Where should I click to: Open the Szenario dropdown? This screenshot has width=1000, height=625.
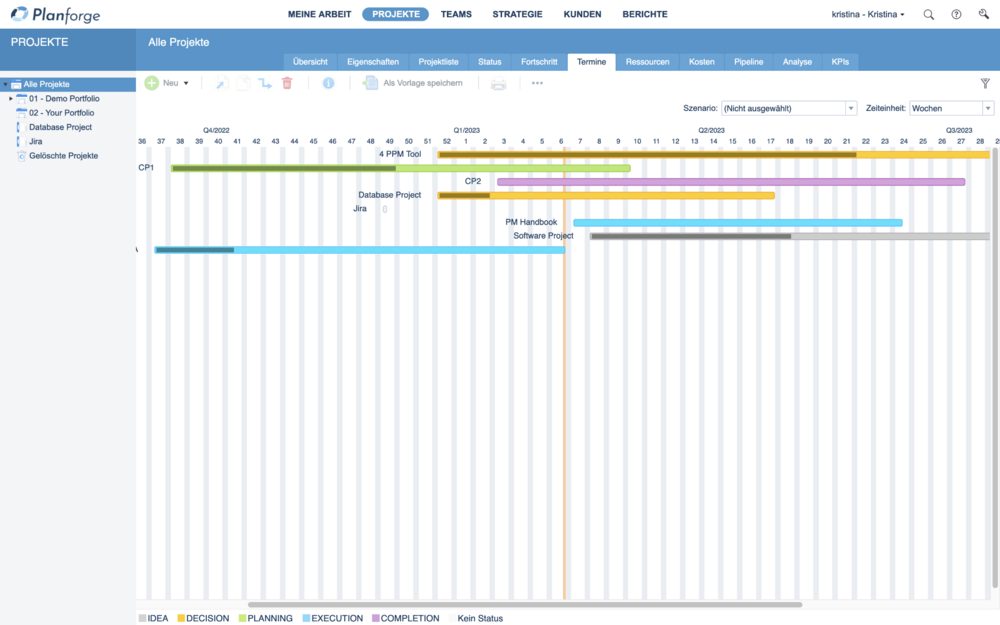[789, 108]
